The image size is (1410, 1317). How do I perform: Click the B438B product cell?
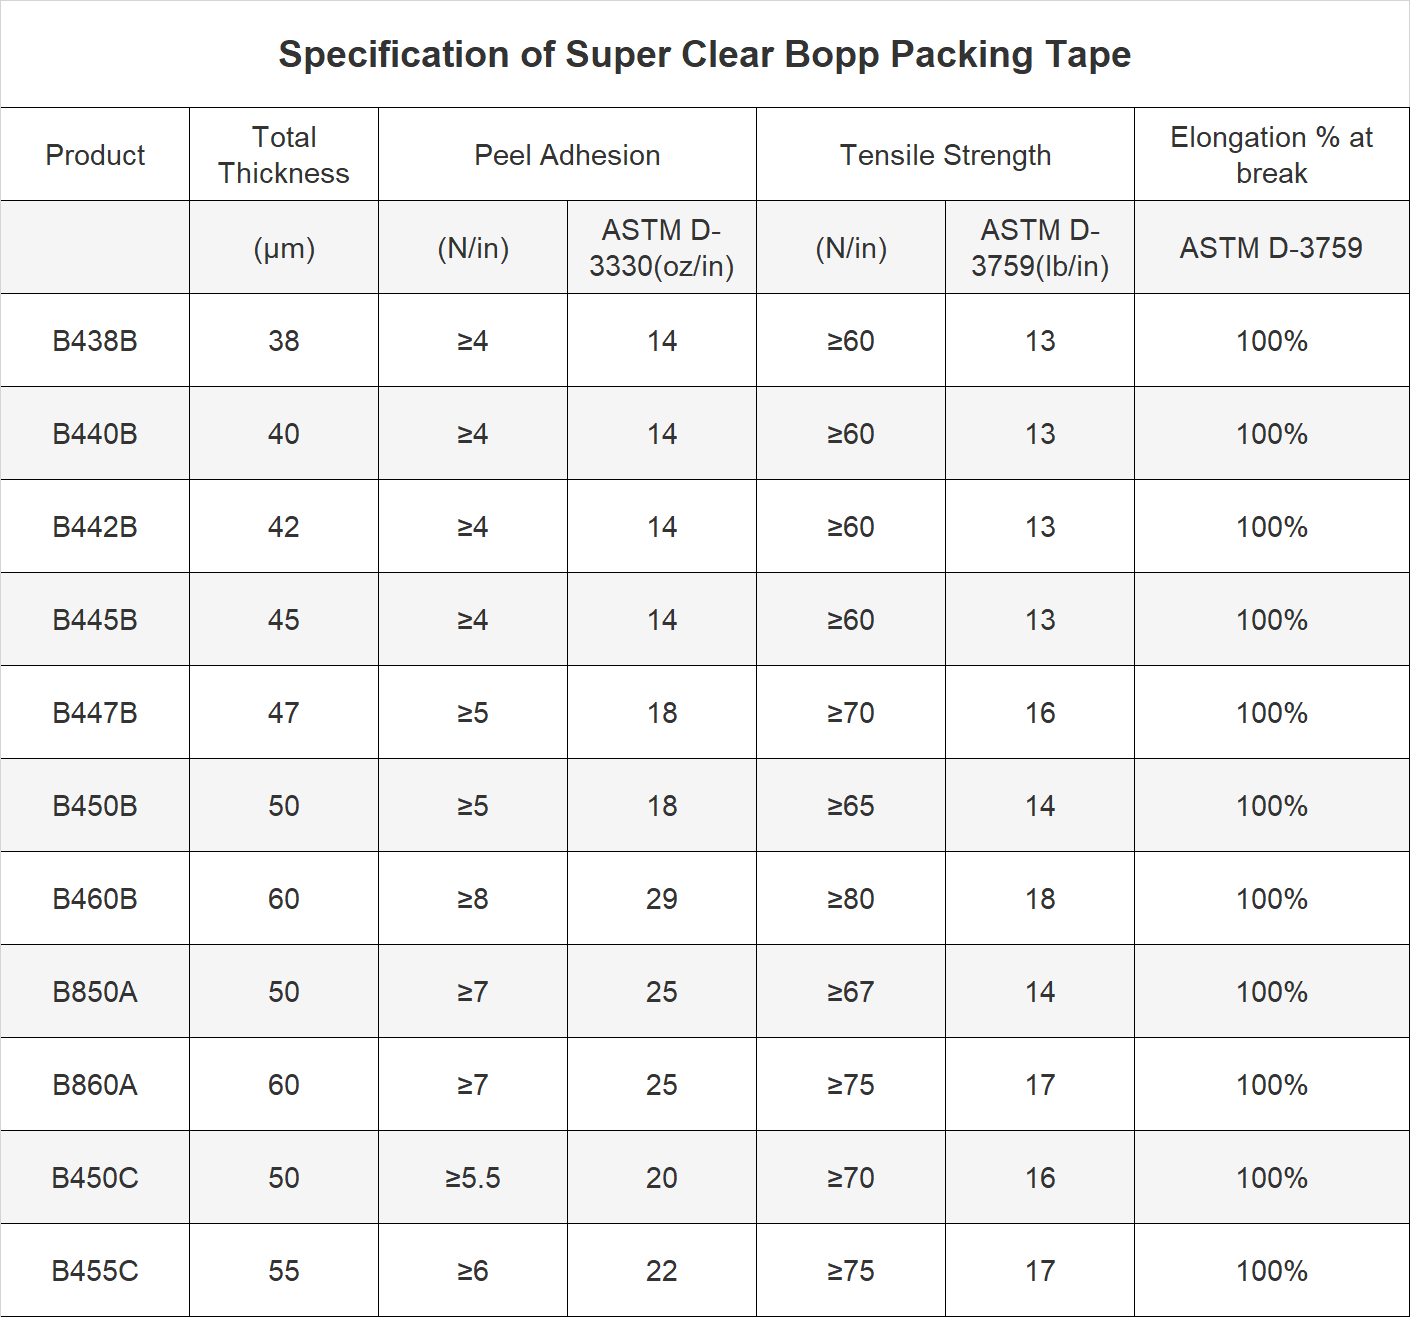point(95,341)
